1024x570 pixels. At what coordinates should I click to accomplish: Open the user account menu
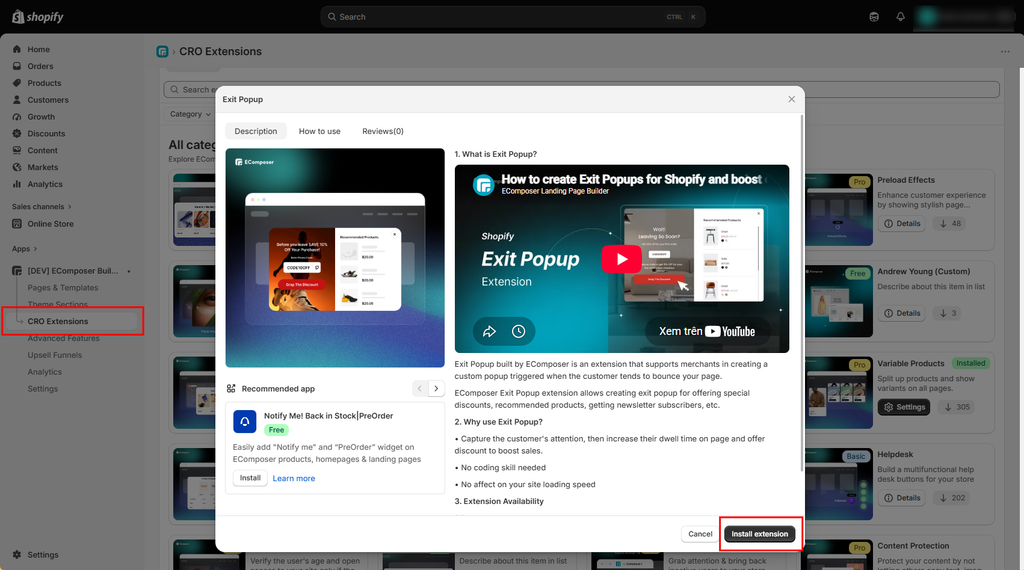click(965, 16)
